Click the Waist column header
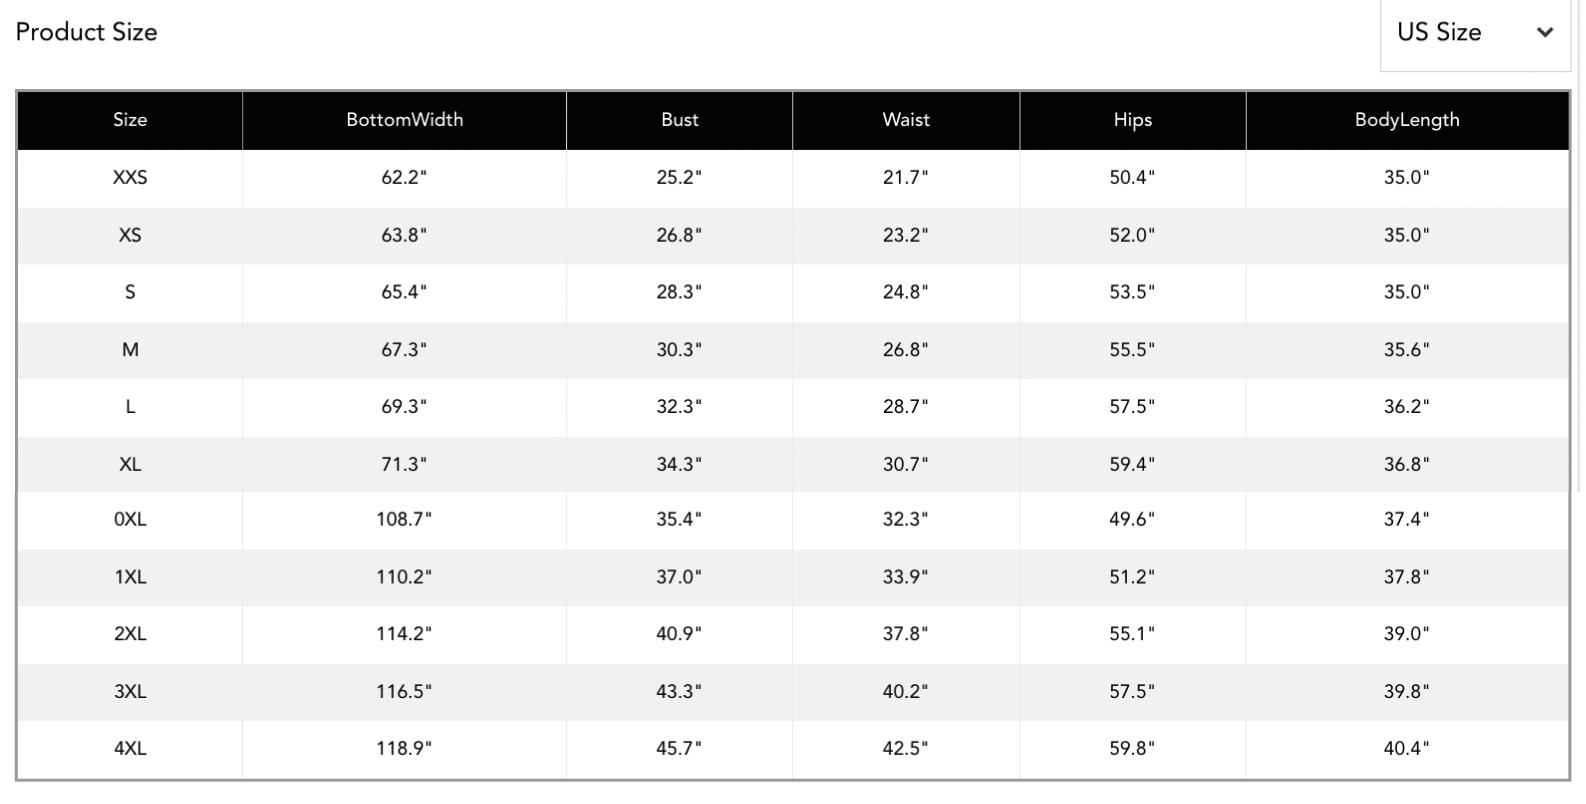This screenshot has width=1586, height=804. point(905,120)
